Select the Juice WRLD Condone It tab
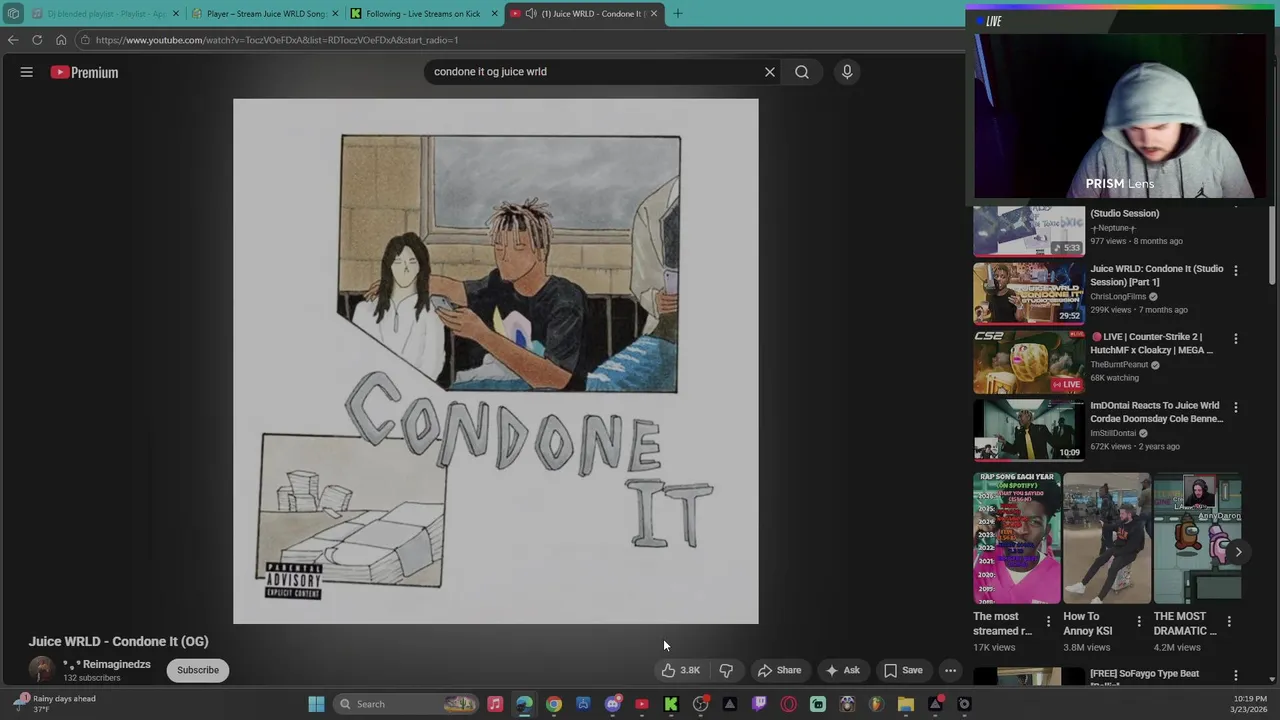 click(x=584, y=14)
